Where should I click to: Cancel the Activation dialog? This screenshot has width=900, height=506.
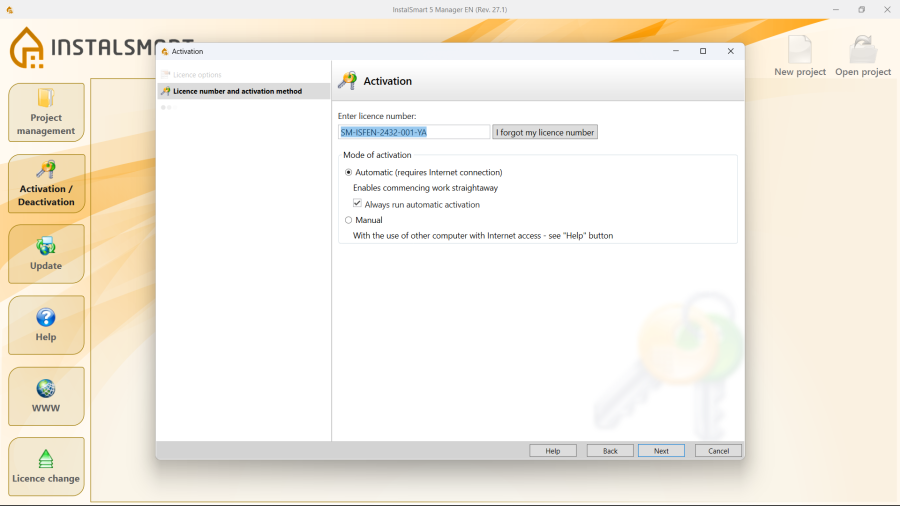pyautogui.click(x=718, y=451)
